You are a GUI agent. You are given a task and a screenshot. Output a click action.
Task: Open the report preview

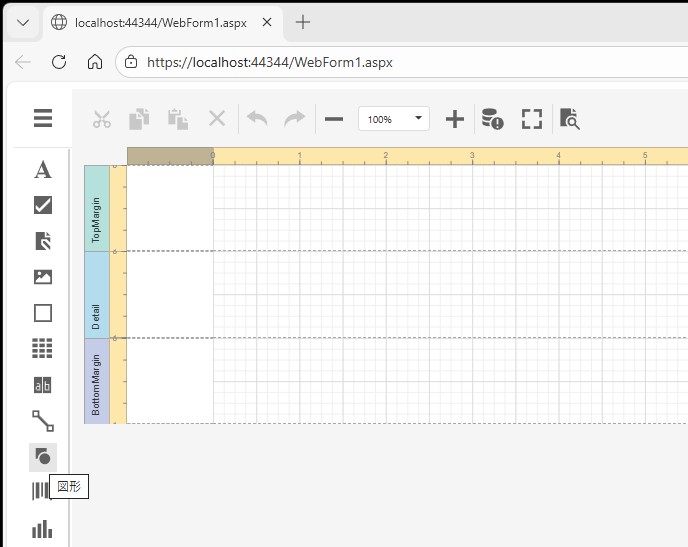pos(570,119)
